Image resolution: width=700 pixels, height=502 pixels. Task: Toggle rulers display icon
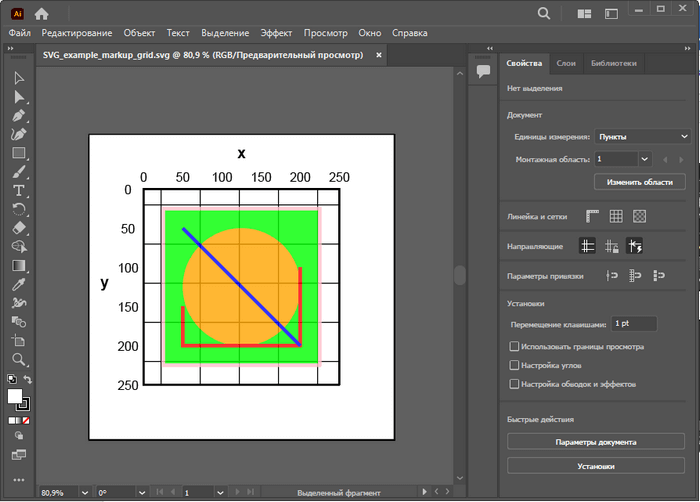pyautogui.click(x=592, y=216)
